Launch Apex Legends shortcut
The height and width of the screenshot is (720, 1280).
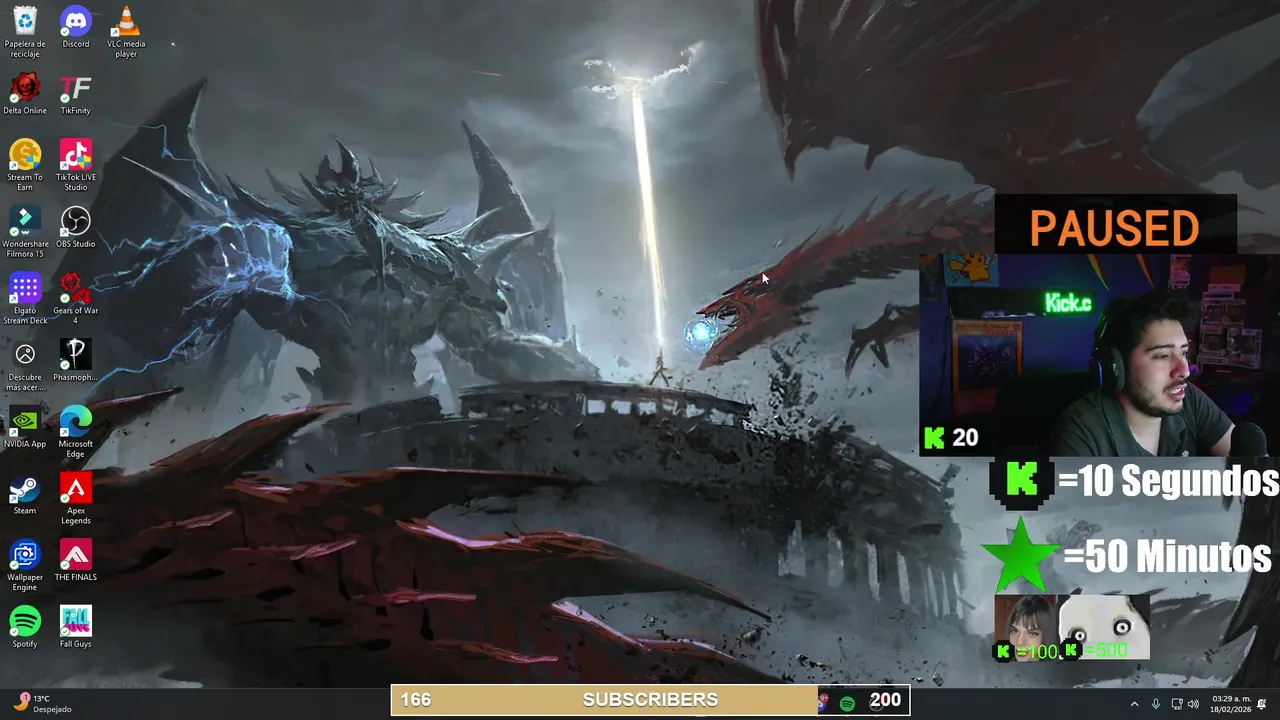coord(76,498)
